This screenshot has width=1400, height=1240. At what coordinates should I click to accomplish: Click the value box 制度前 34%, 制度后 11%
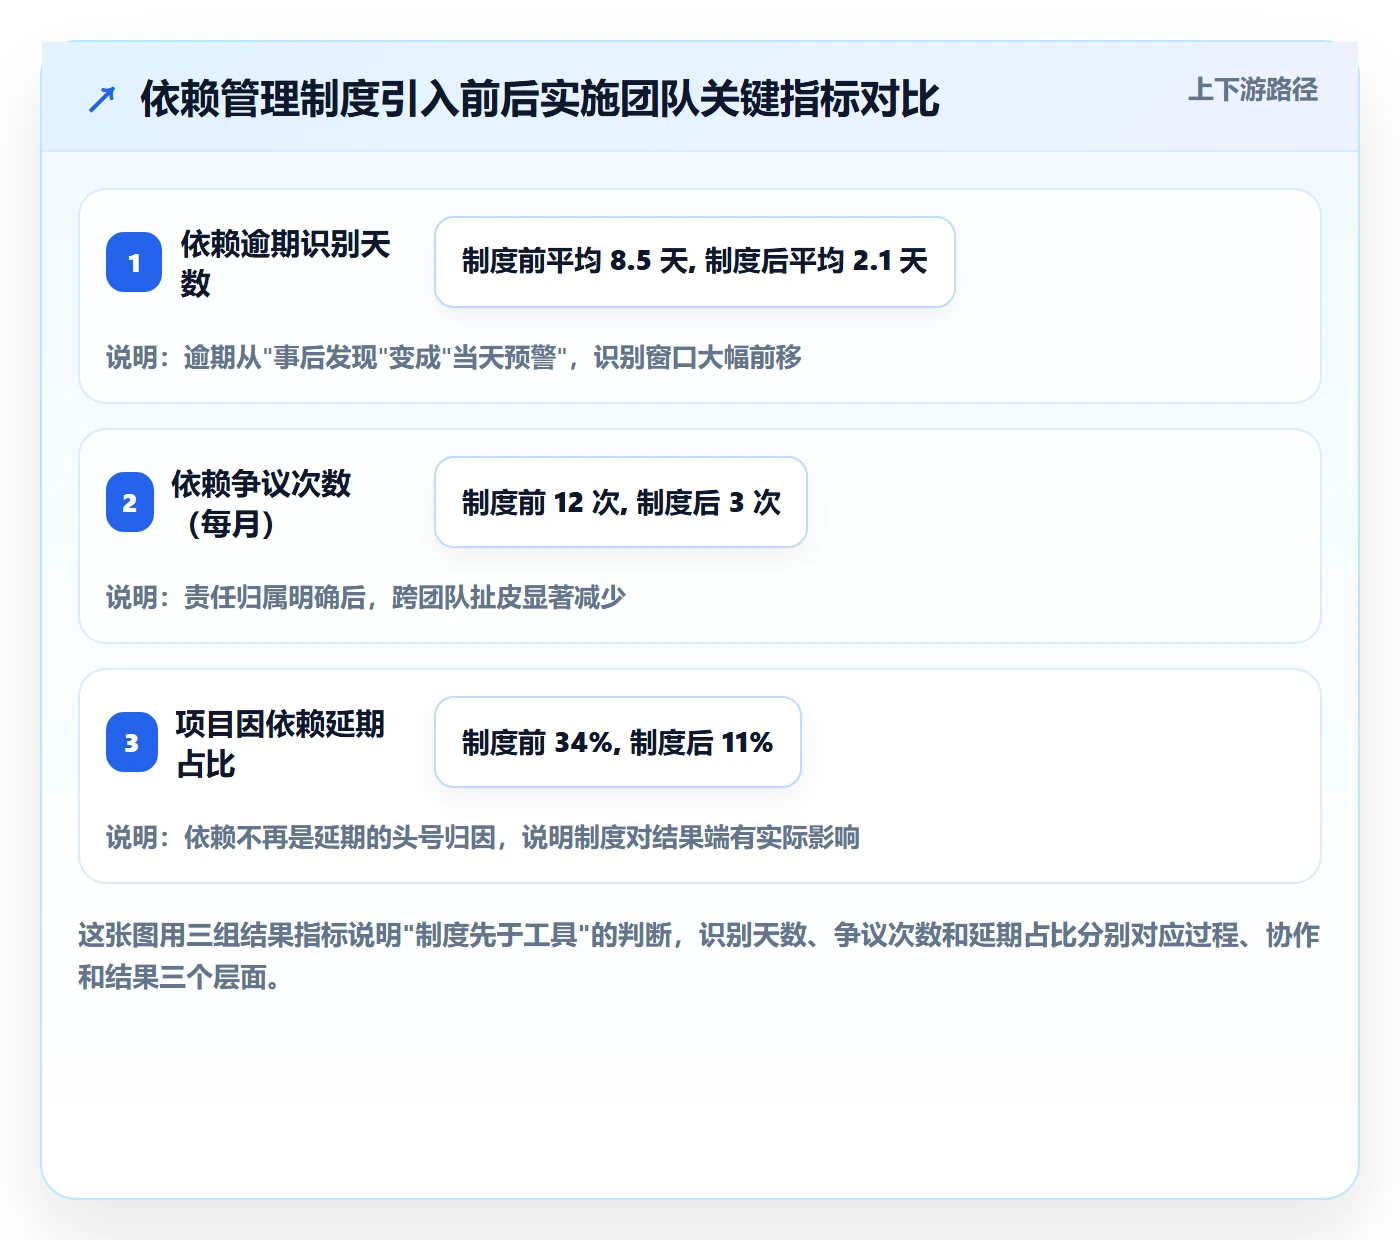click(618, 742)
